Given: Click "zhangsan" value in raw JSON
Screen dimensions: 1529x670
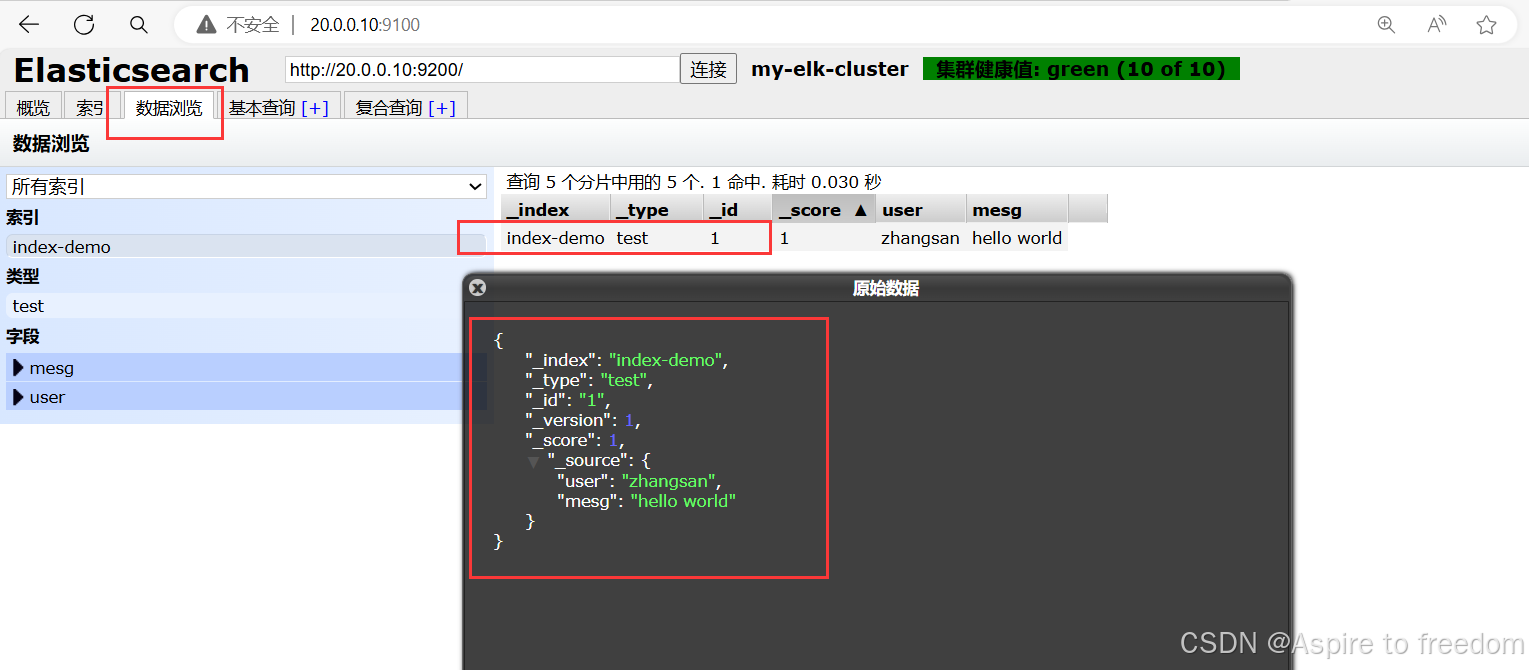Looking at the screenshot, I should [x=668, y=481].
